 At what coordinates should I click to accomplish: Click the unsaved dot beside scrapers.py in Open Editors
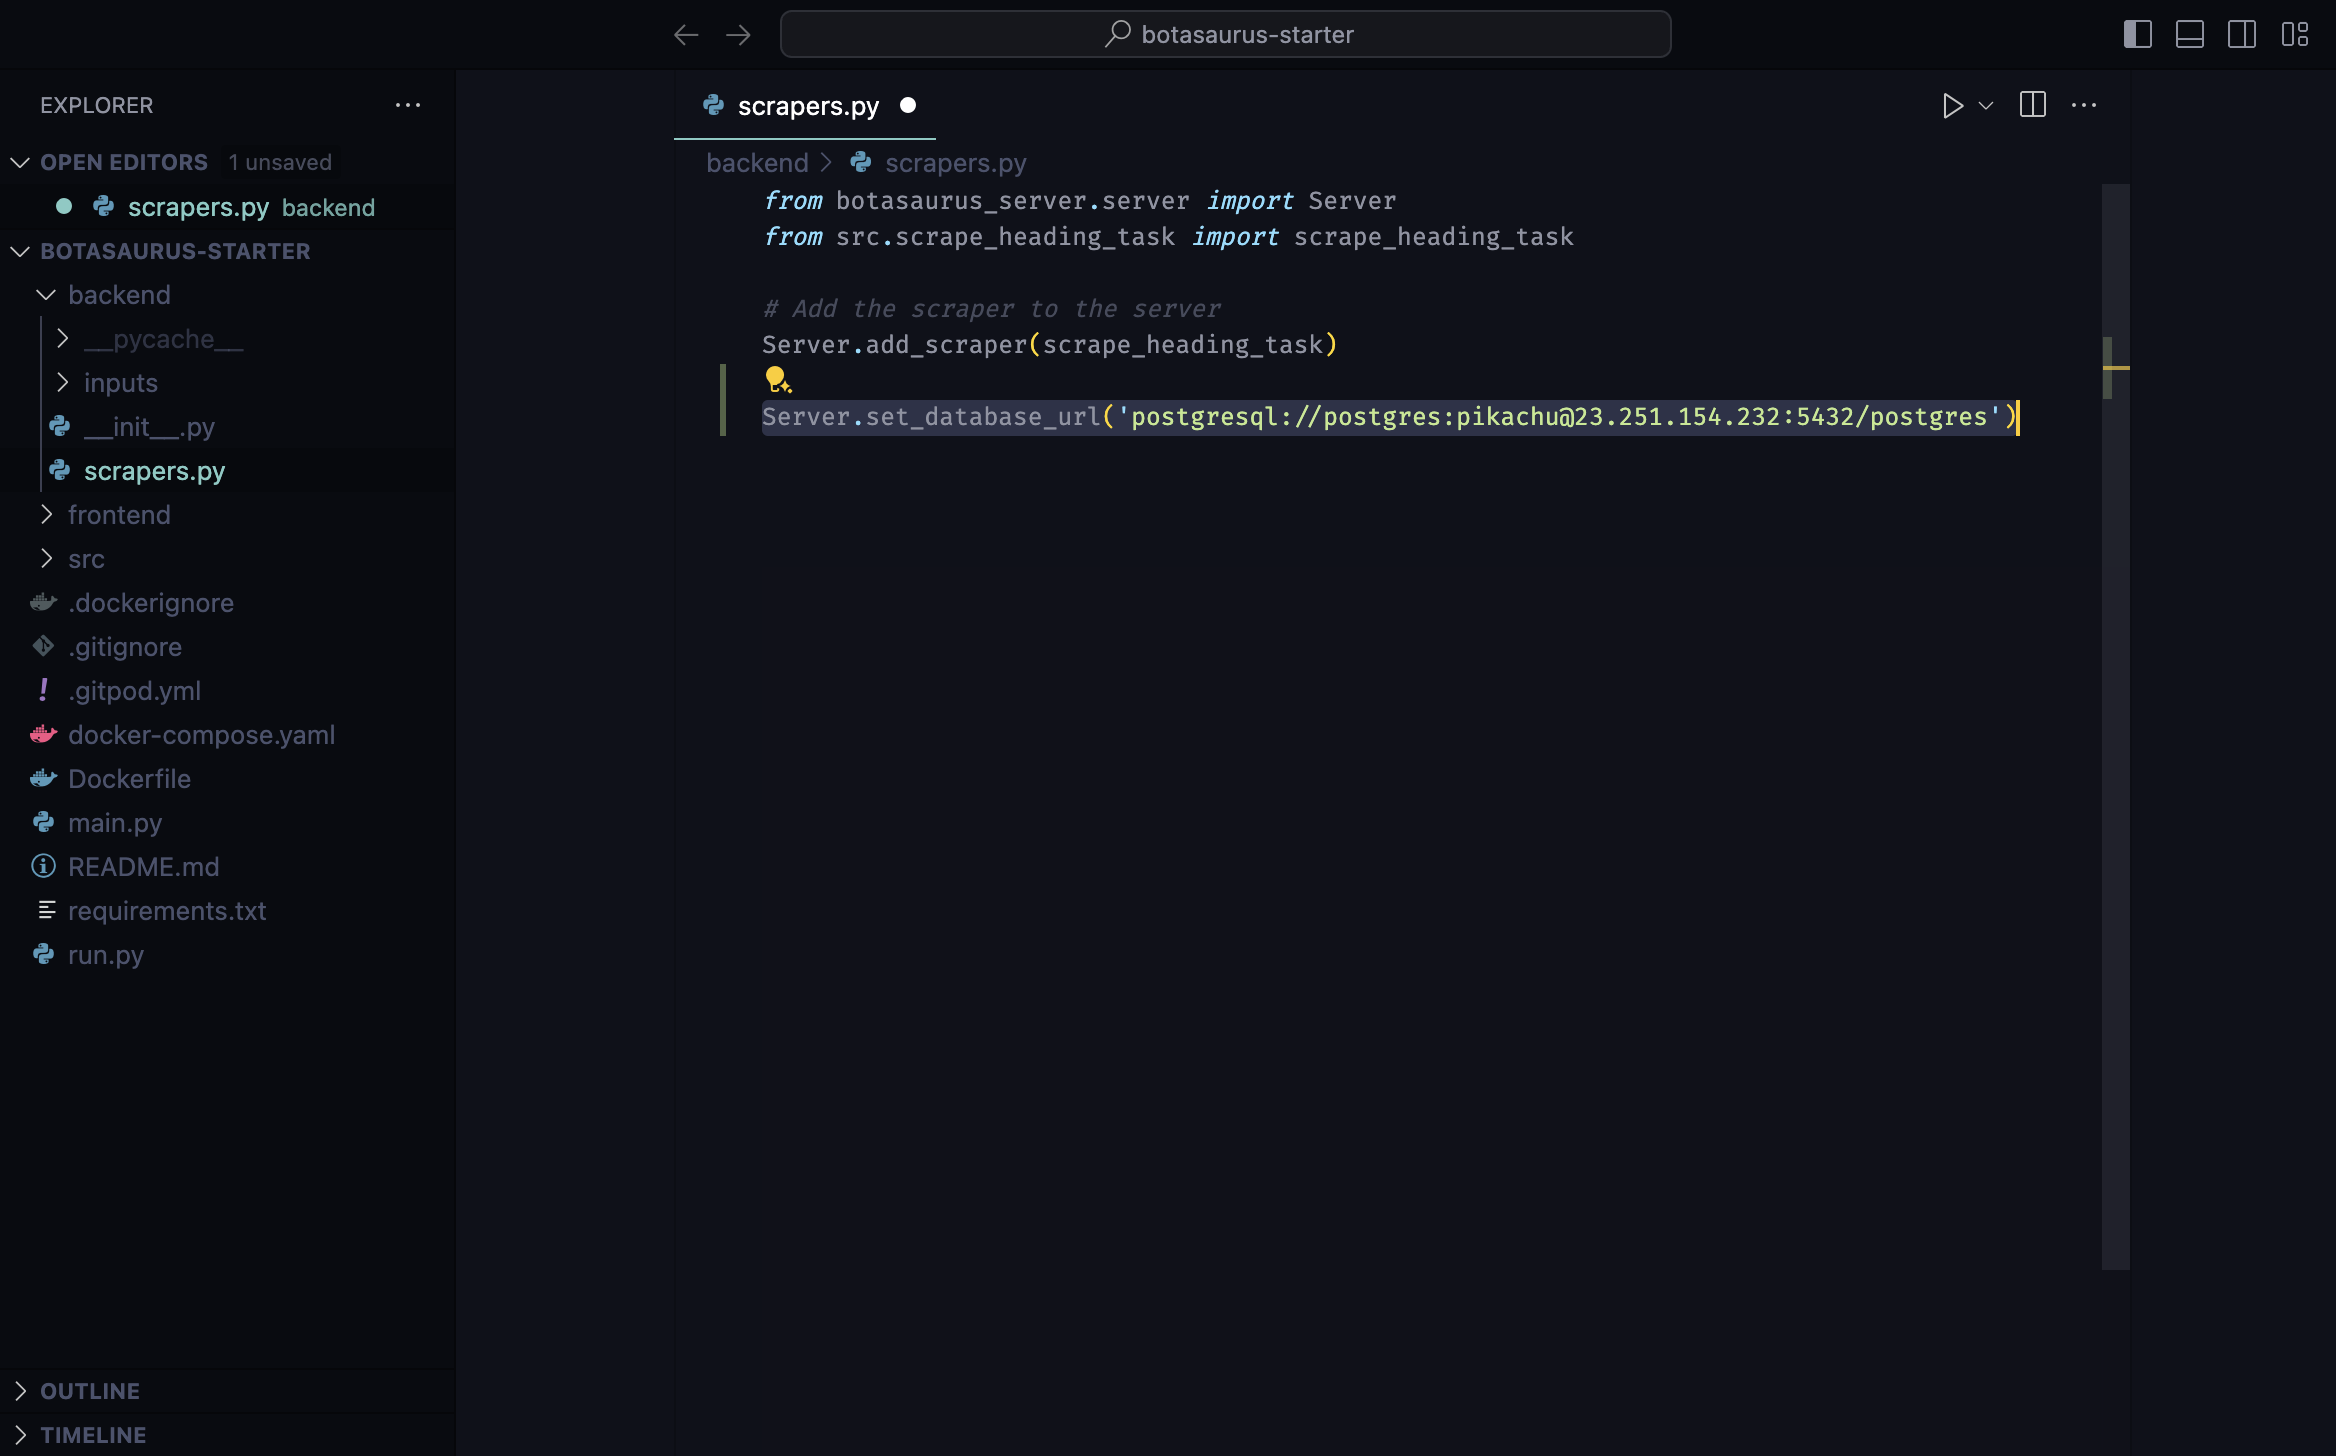tap(64, 206)
